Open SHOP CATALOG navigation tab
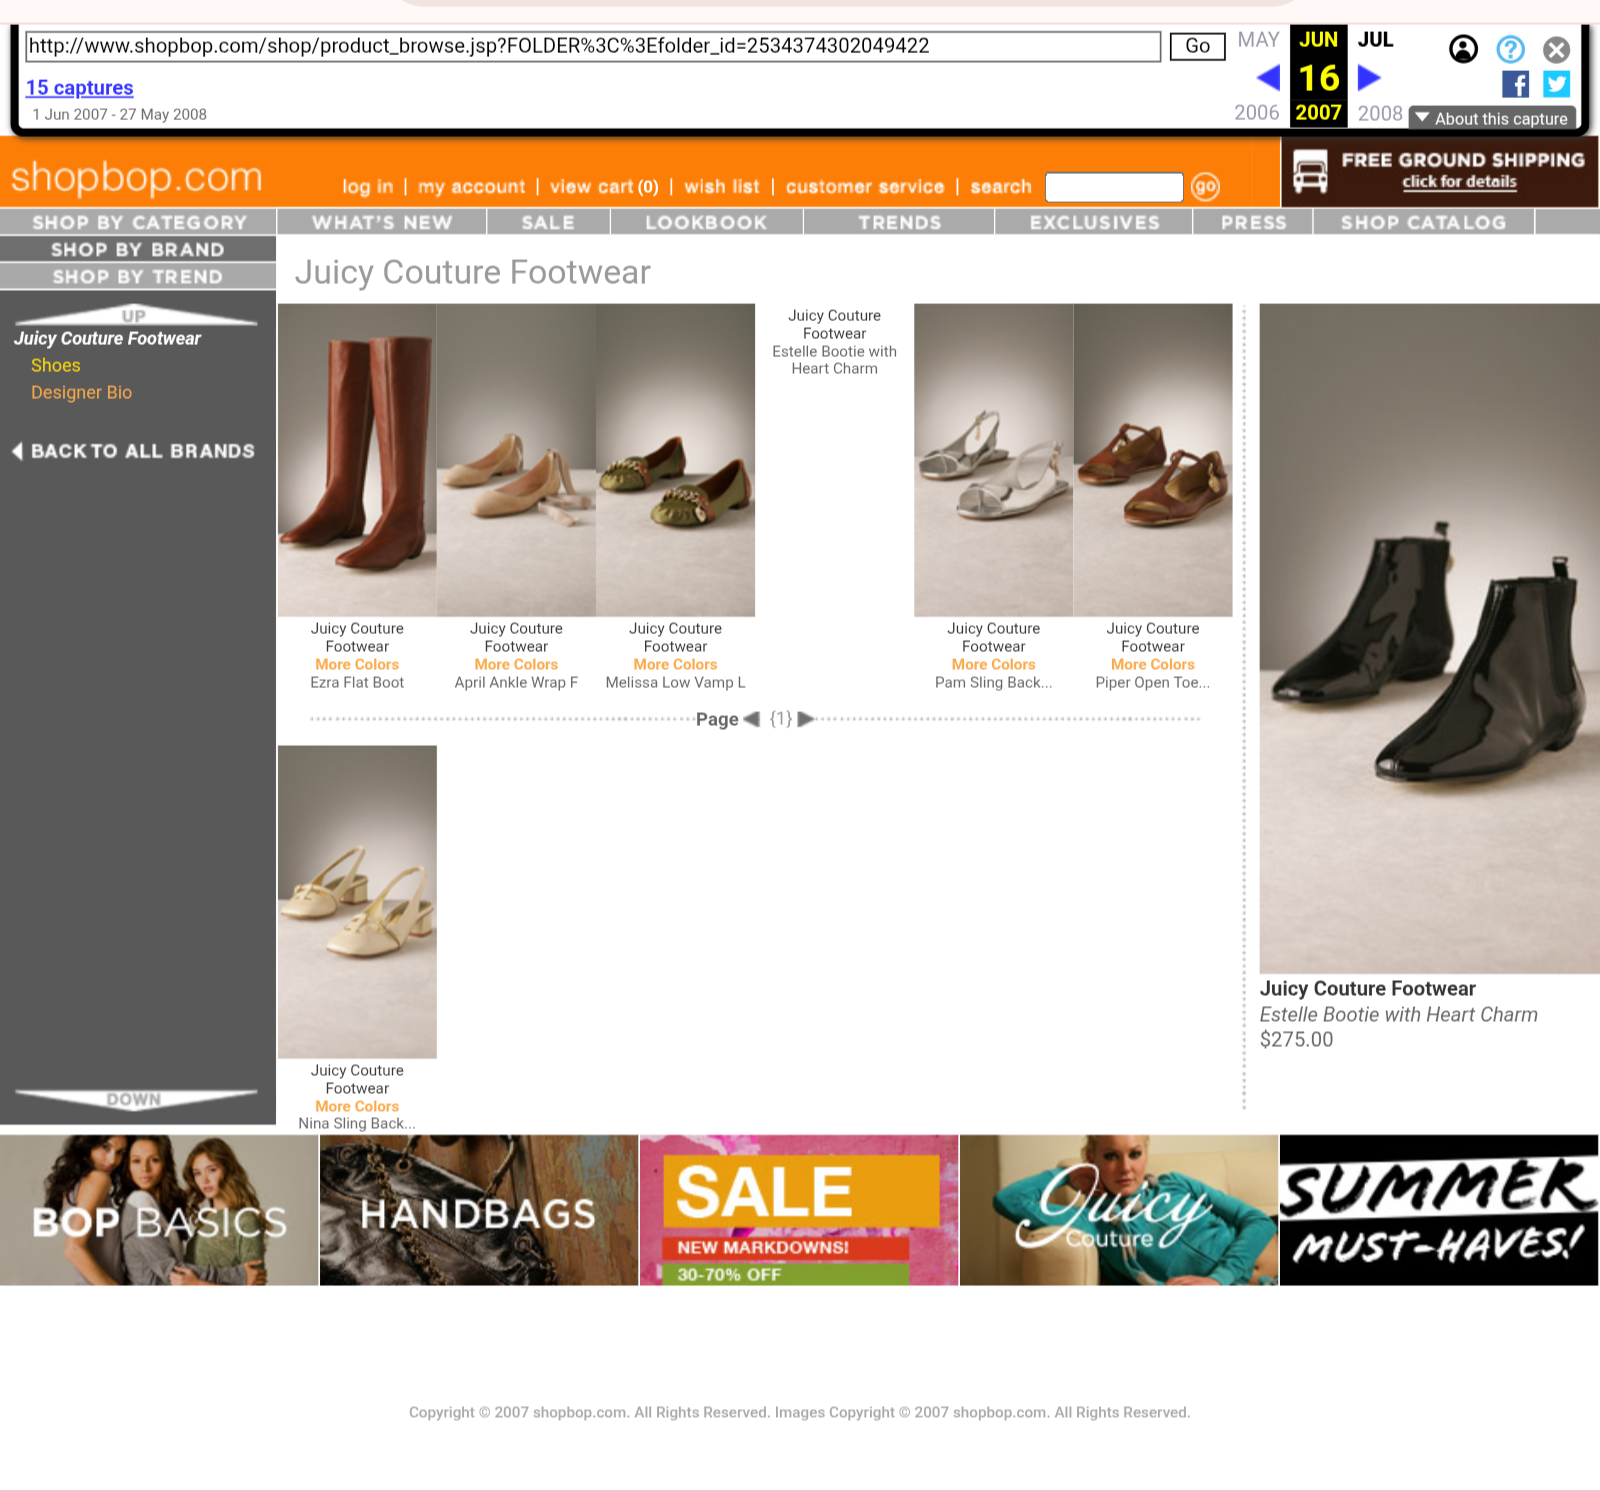The height and width of the screenshot is (1490, 1600). pyautogui.click(x=1423, y=222)
